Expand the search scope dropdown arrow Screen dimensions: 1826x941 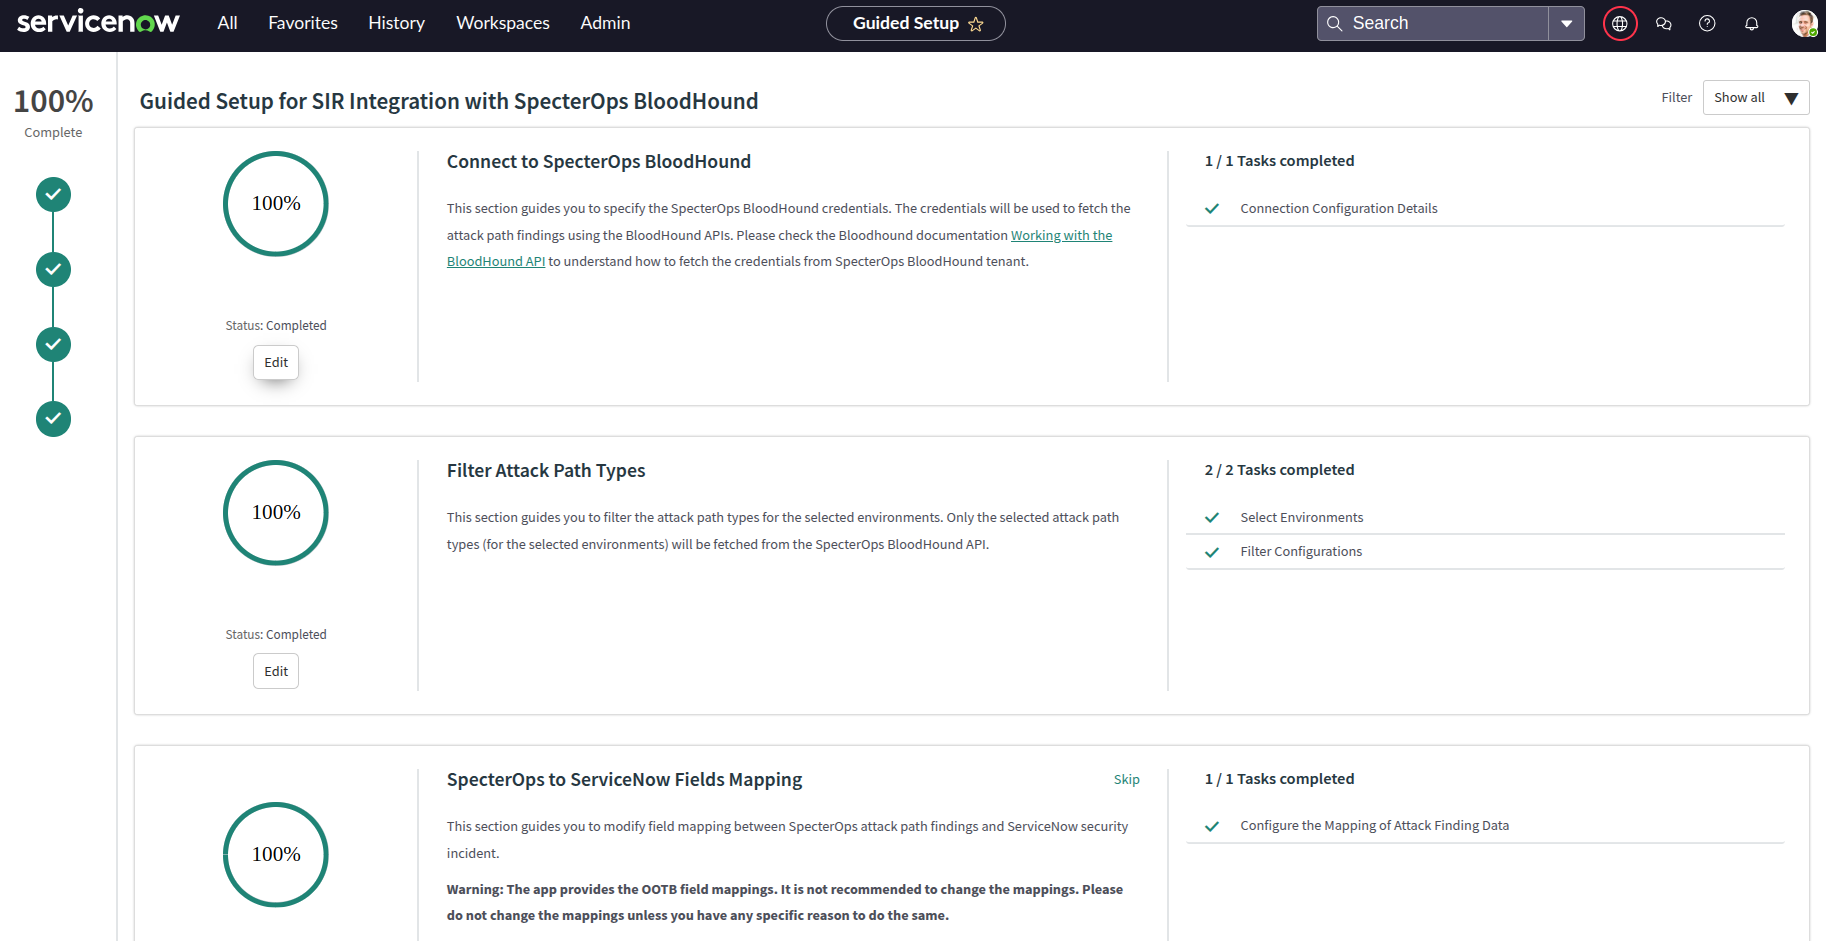1566,24
